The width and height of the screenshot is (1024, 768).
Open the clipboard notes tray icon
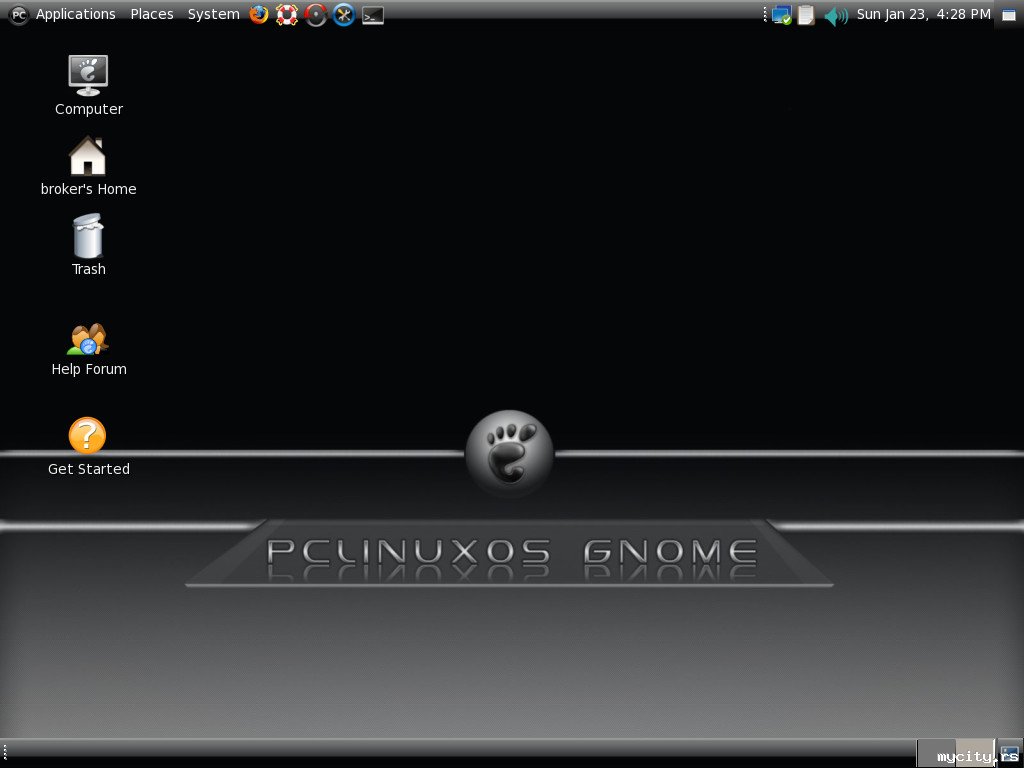[x=807, y=15]
